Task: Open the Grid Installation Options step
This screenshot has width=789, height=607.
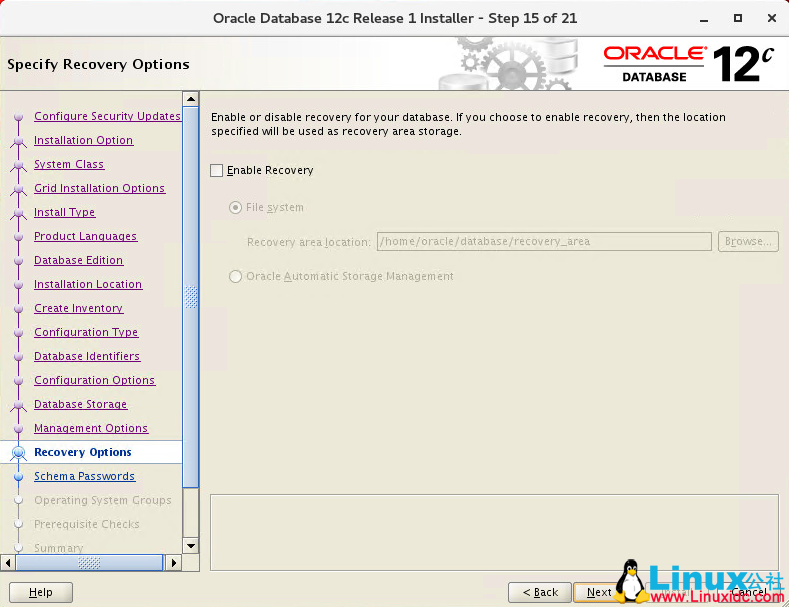Action: (x=100, y=188)
